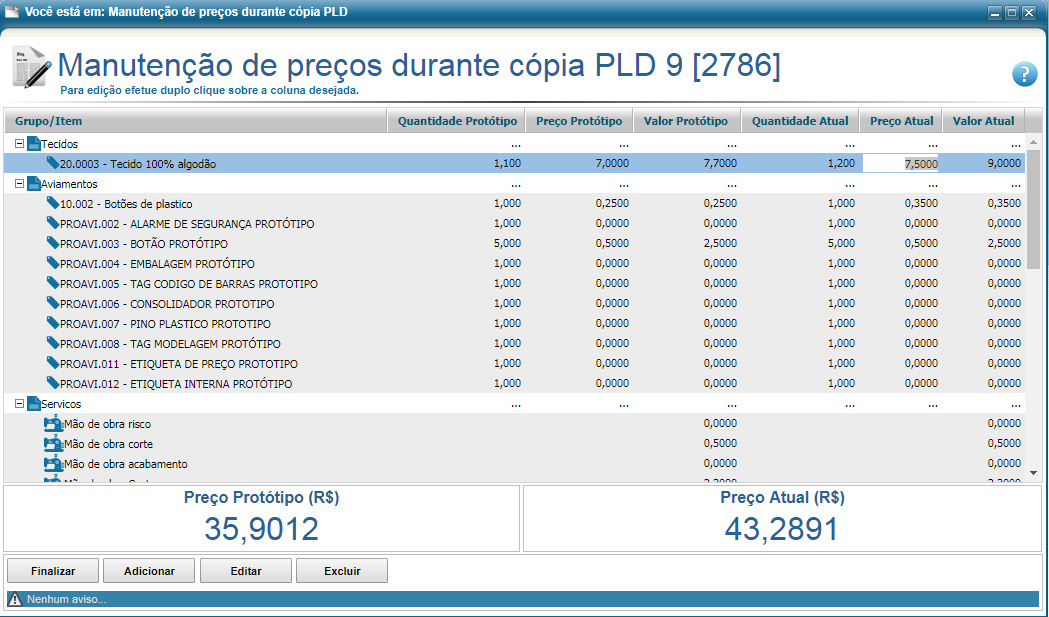1049x617 pixels.
Task: Click the tag icon of 20.0003 Tecido row
Action: coord(53,163)
